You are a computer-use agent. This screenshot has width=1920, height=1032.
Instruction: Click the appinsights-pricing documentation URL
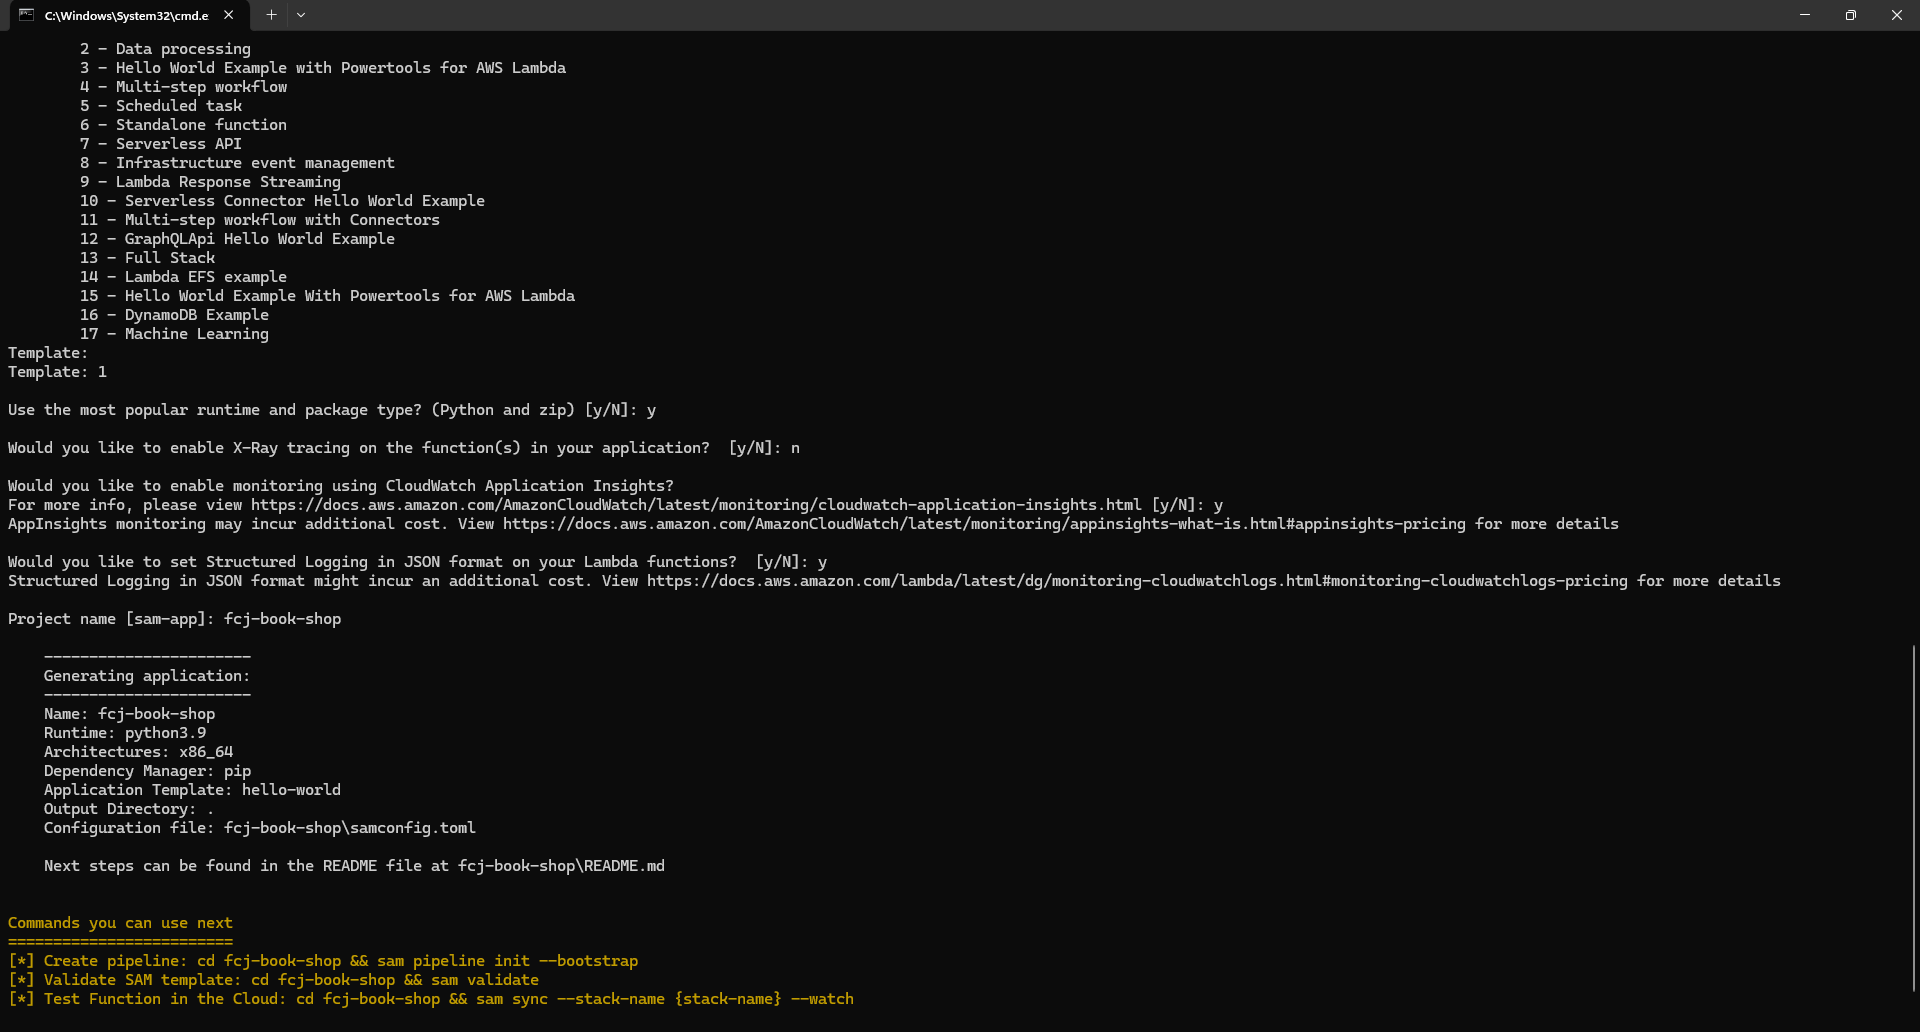click(984, 524)
